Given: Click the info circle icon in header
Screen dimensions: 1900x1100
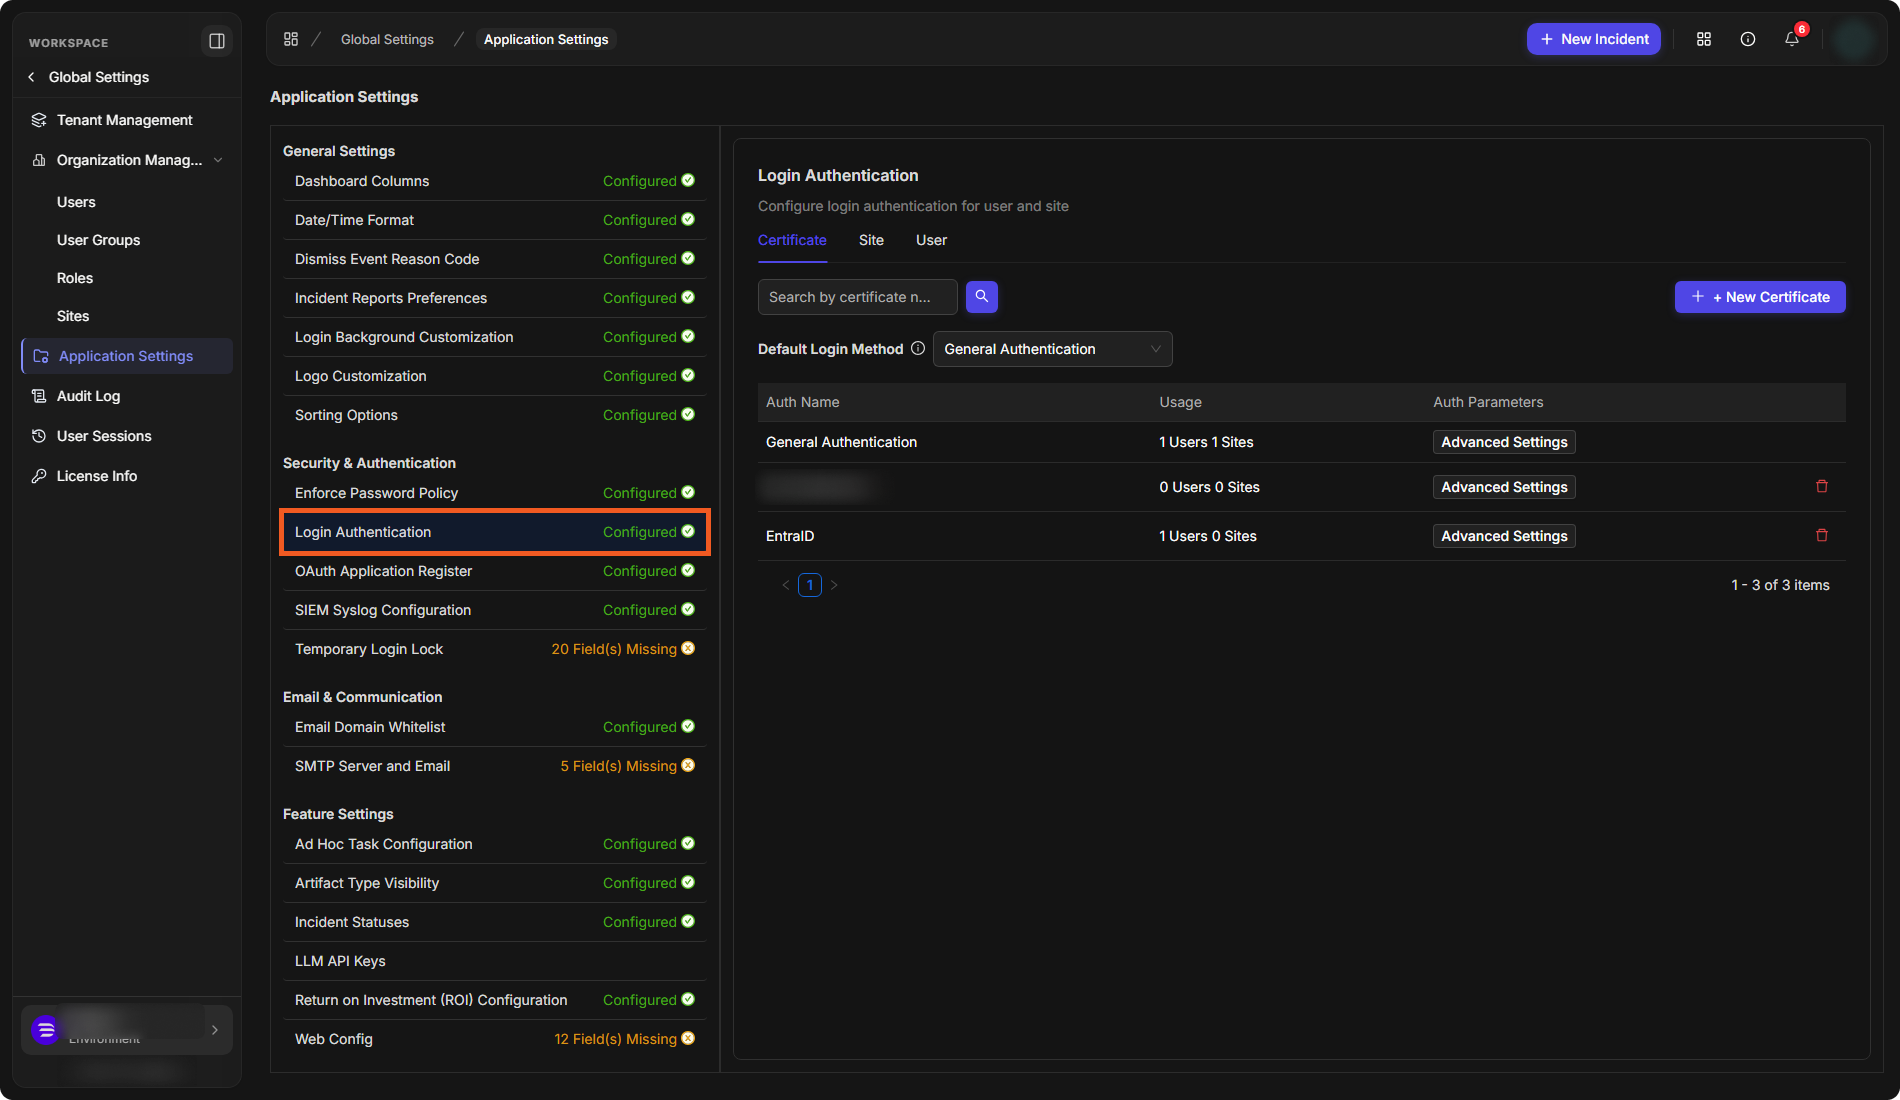Looking at the screenshot, I should [x=1748, y=39].
